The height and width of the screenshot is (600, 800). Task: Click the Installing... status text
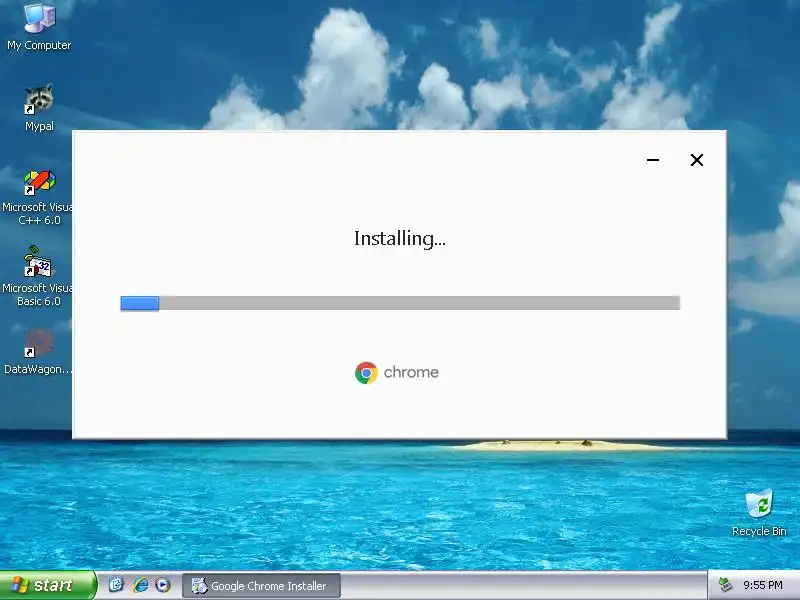click(x=399, y=238)
